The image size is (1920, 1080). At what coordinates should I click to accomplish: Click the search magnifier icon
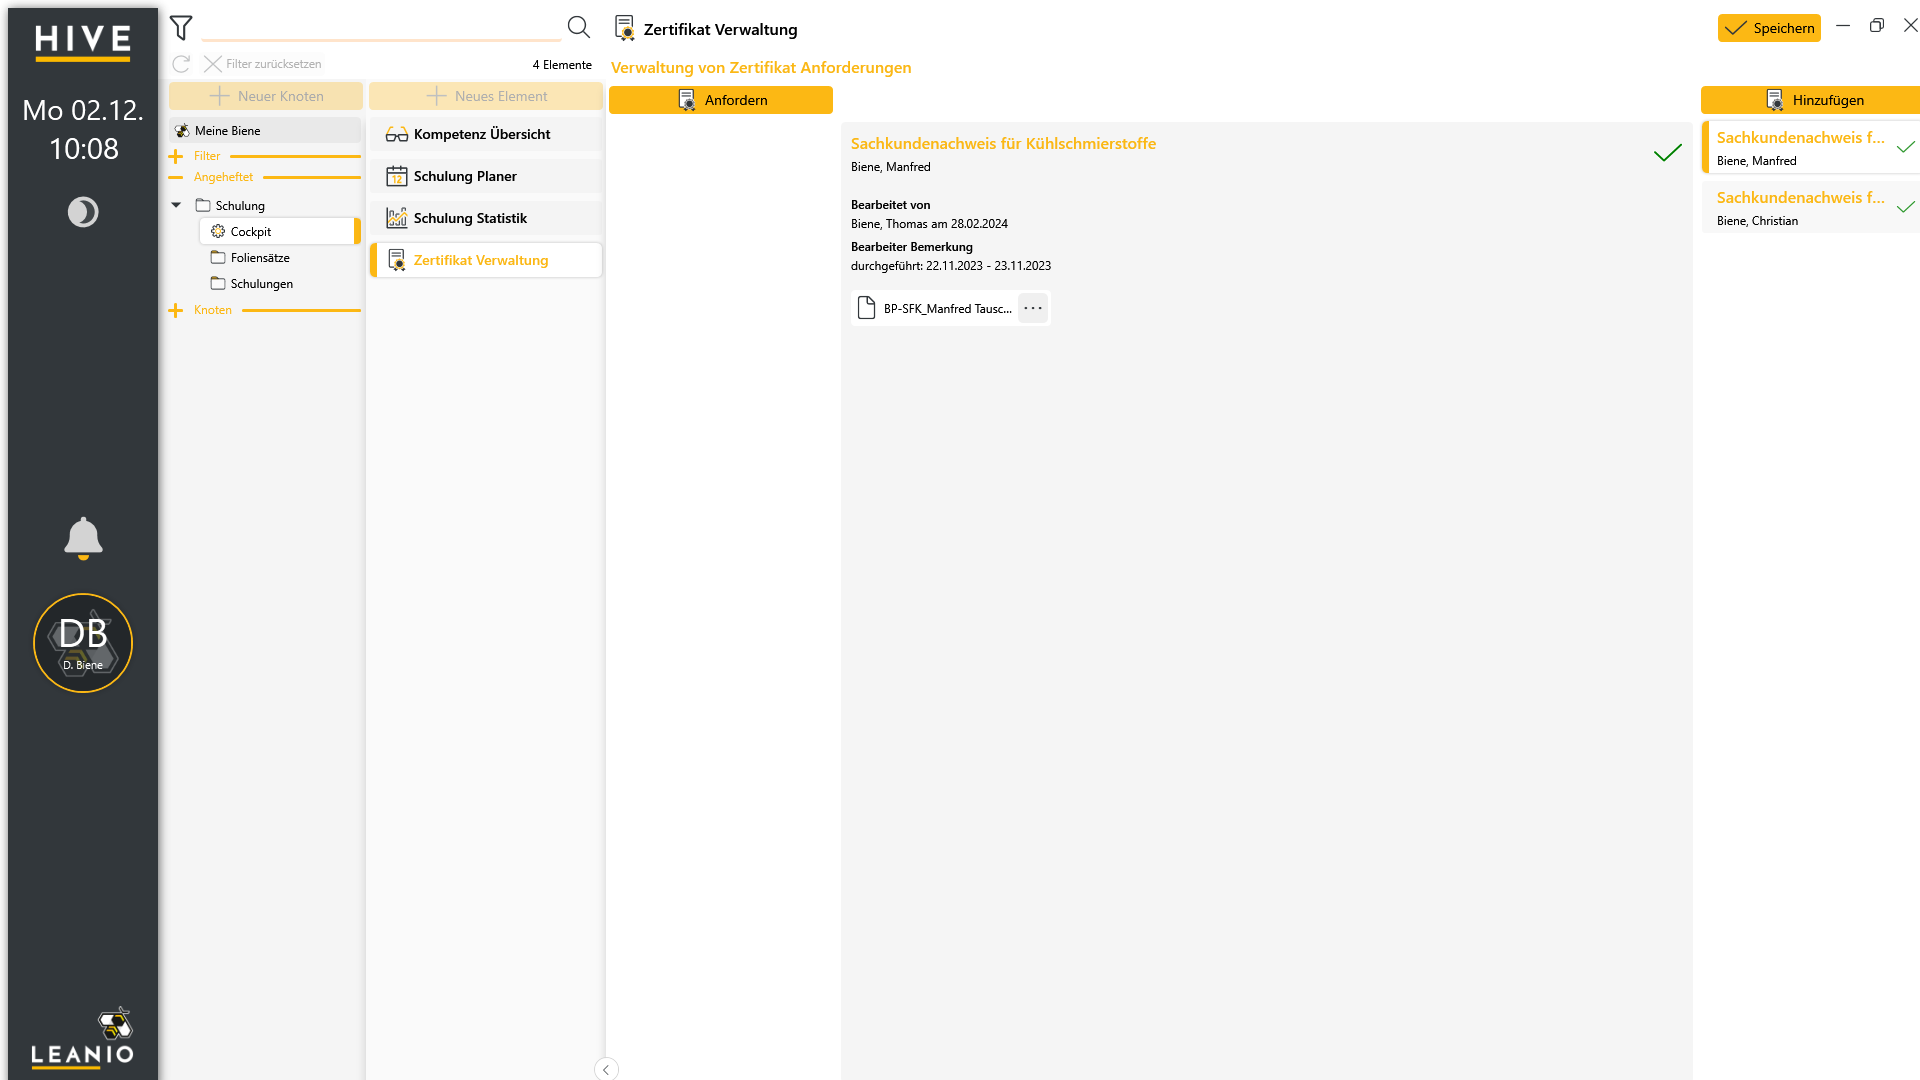pos(579,27)
